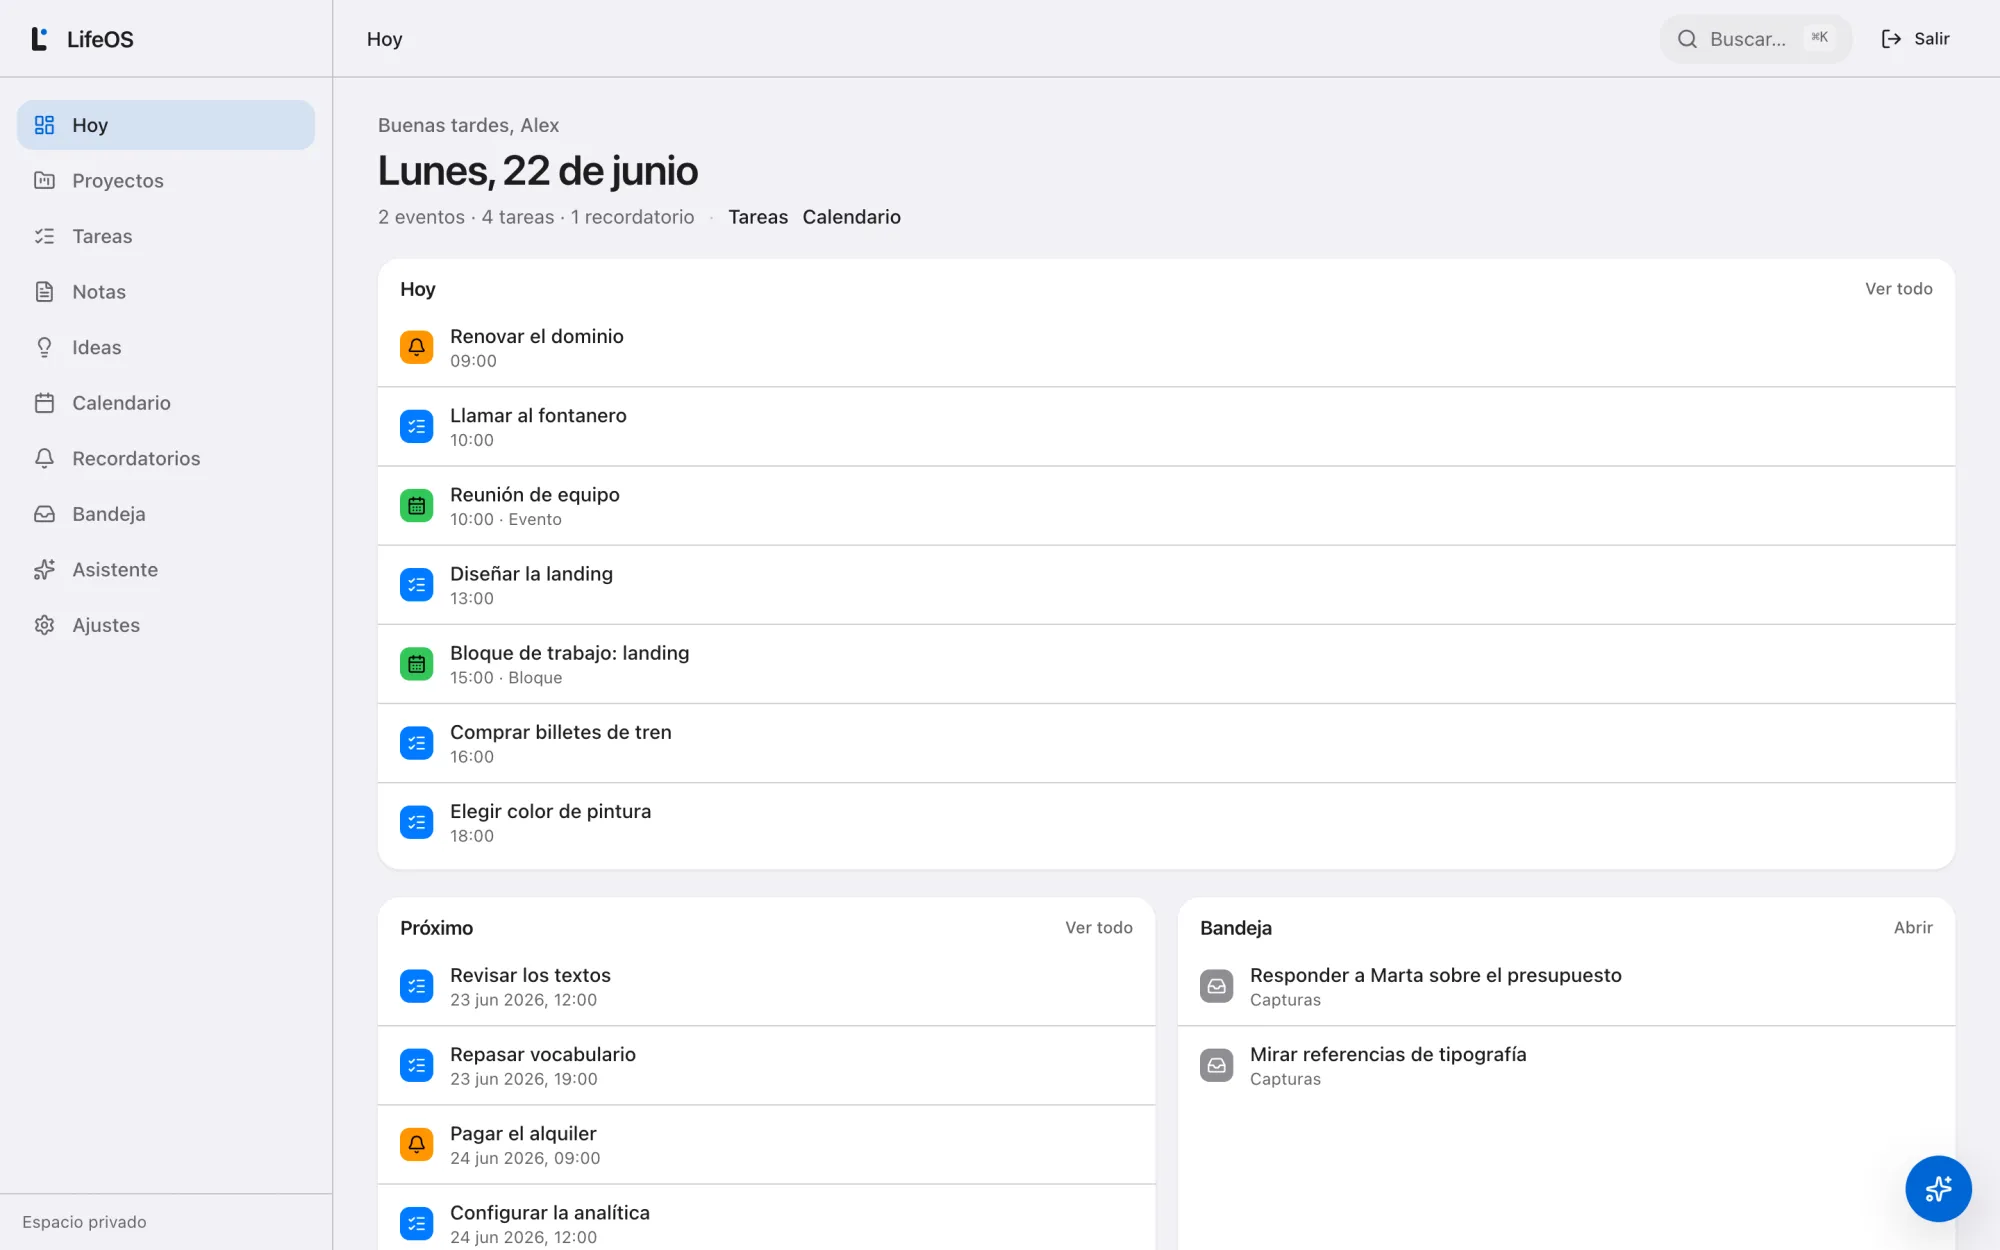The image size is (2000, 1250).
Task: Click task icon for Llamar al fontanero
Action: (x=417, y=427)
